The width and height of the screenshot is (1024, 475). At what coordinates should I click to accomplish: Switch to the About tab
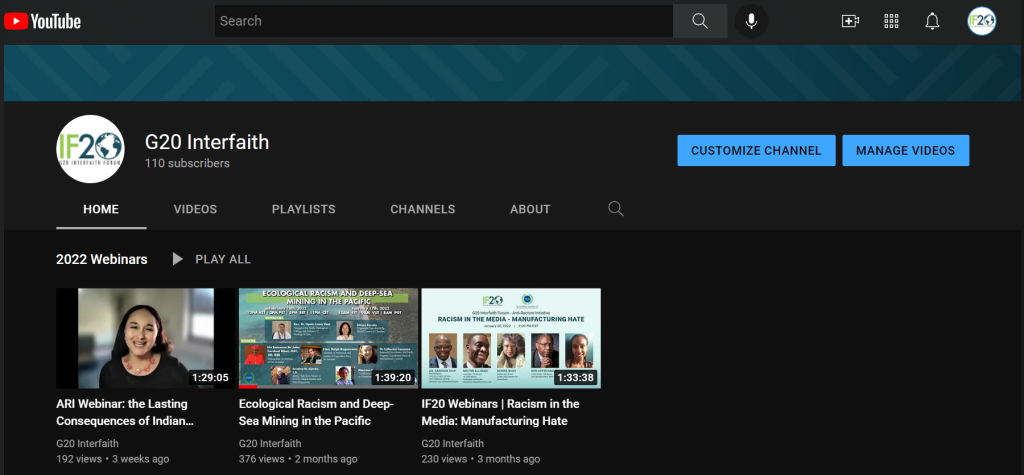(530, 209)
